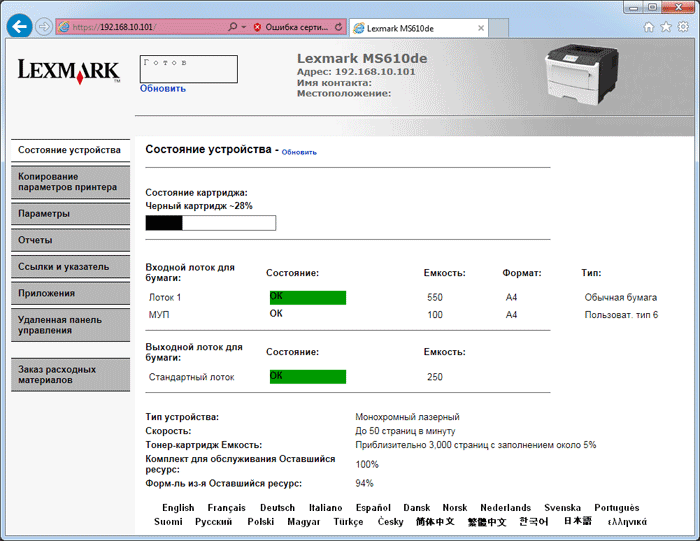Switch language to English
The width and height of the screenshot is (700, 541).
click(x=178, y=508)
